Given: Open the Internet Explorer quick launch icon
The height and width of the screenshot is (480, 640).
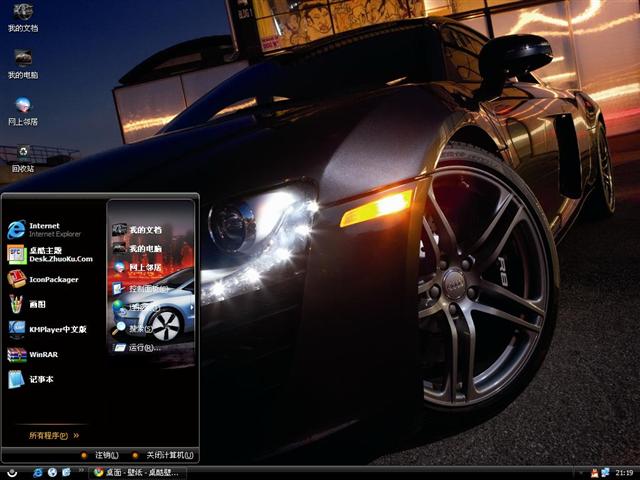Looking at the screenshot, I should [38, 473].
